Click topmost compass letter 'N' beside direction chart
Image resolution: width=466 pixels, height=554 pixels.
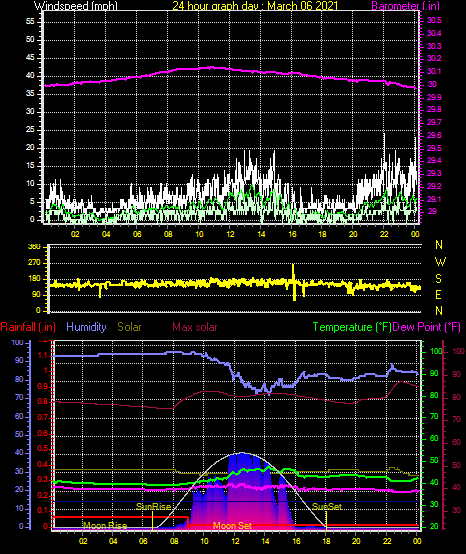pyautogui.click(x=439, y=244)
